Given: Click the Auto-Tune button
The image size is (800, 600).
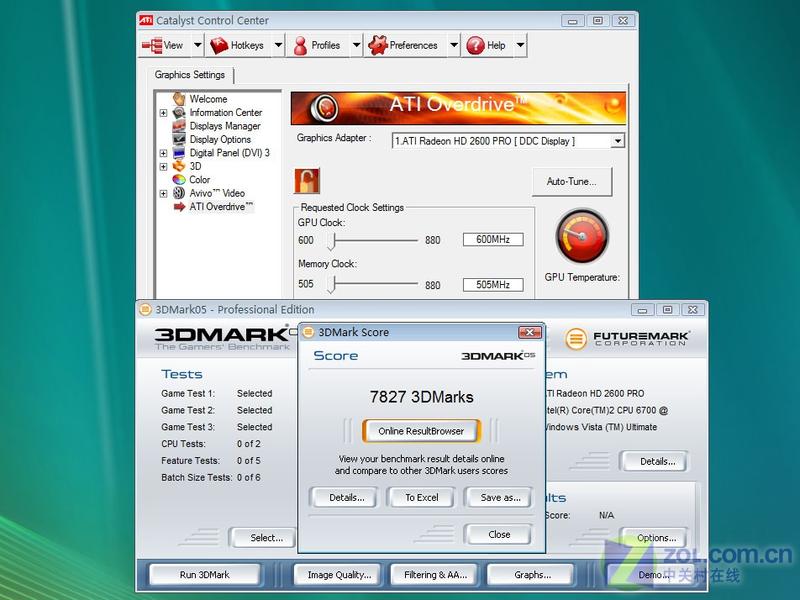Looking at the screenshot, I should tap(571, 182).
